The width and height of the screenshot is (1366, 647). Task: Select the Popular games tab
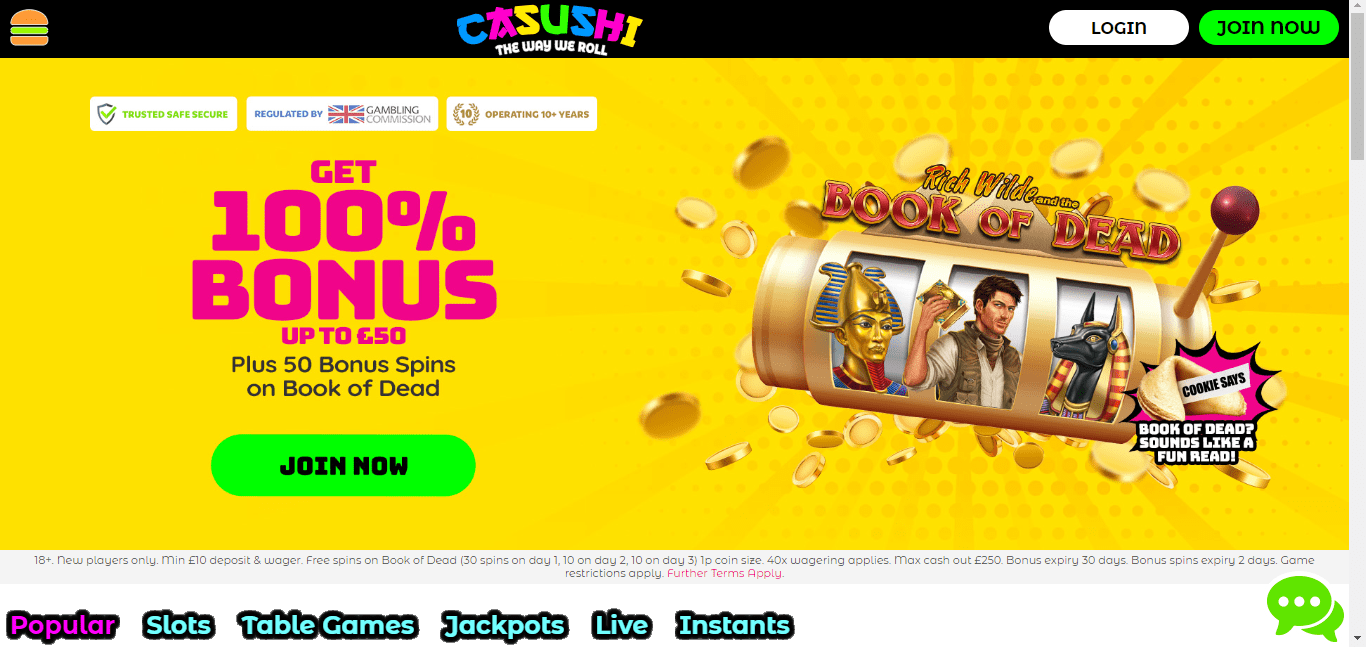[63, 626]
